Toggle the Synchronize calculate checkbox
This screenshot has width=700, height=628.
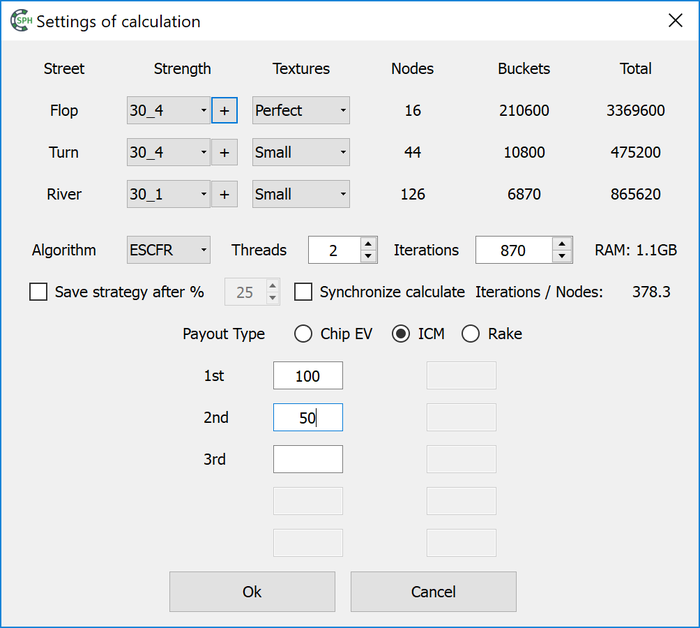[304, 292]
